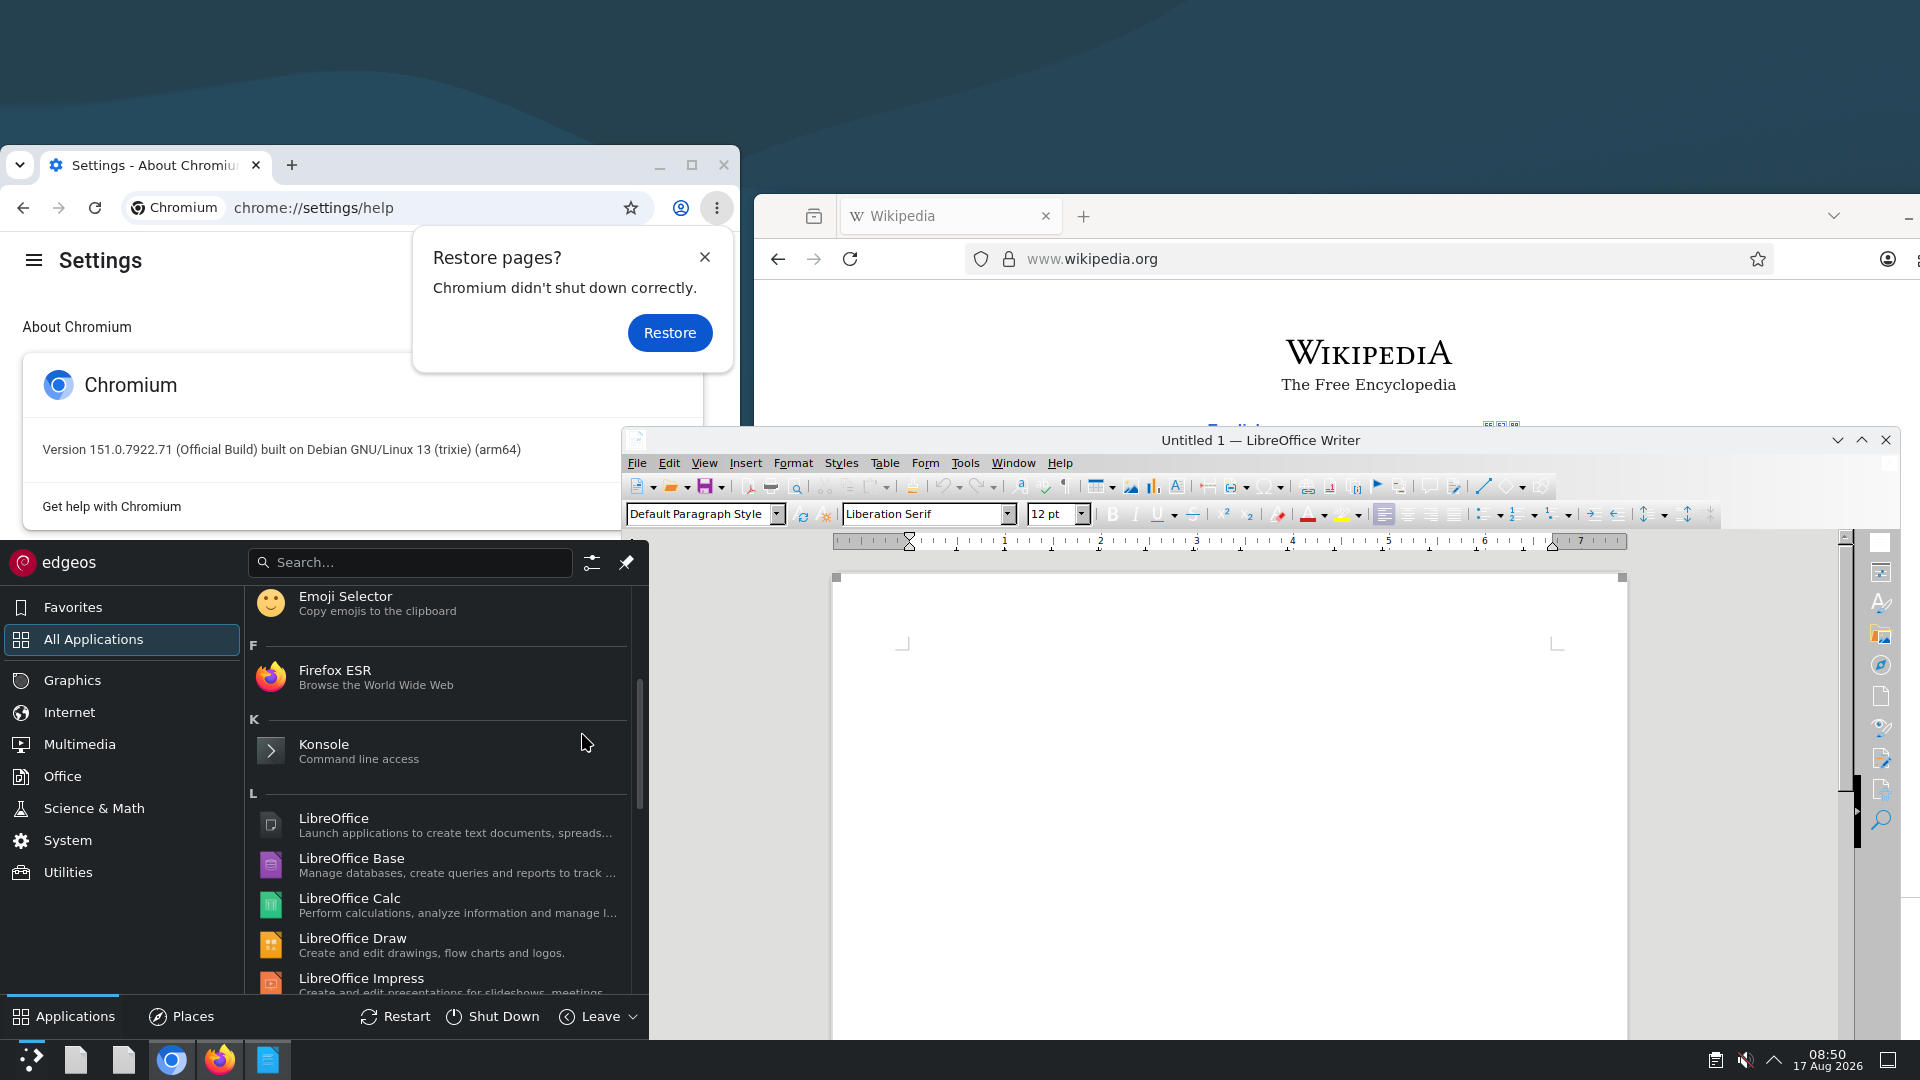The image size is (1920, 1080).
Task: Click the Clear Direct Formatting icon
Action: pos(1277,515)
